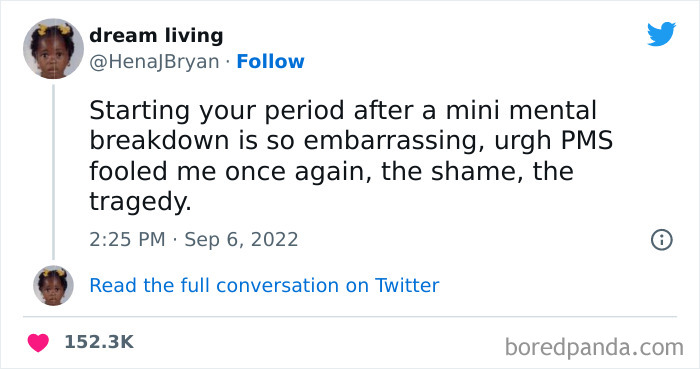The width and height of the screenshot is (700, 369).
Task: Read the full conversation on Twitter
Action: point(264,286)
